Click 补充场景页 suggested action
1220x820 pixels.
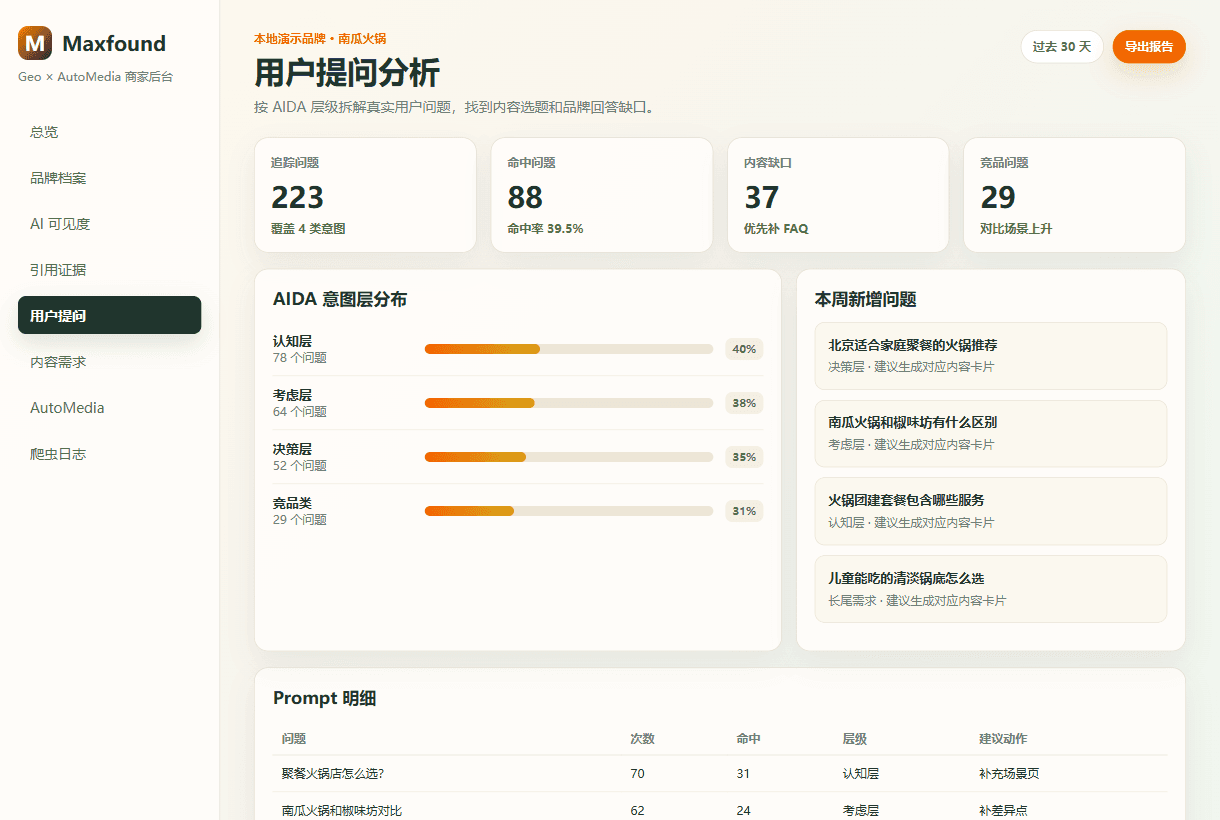click(x=1009, y=774)
